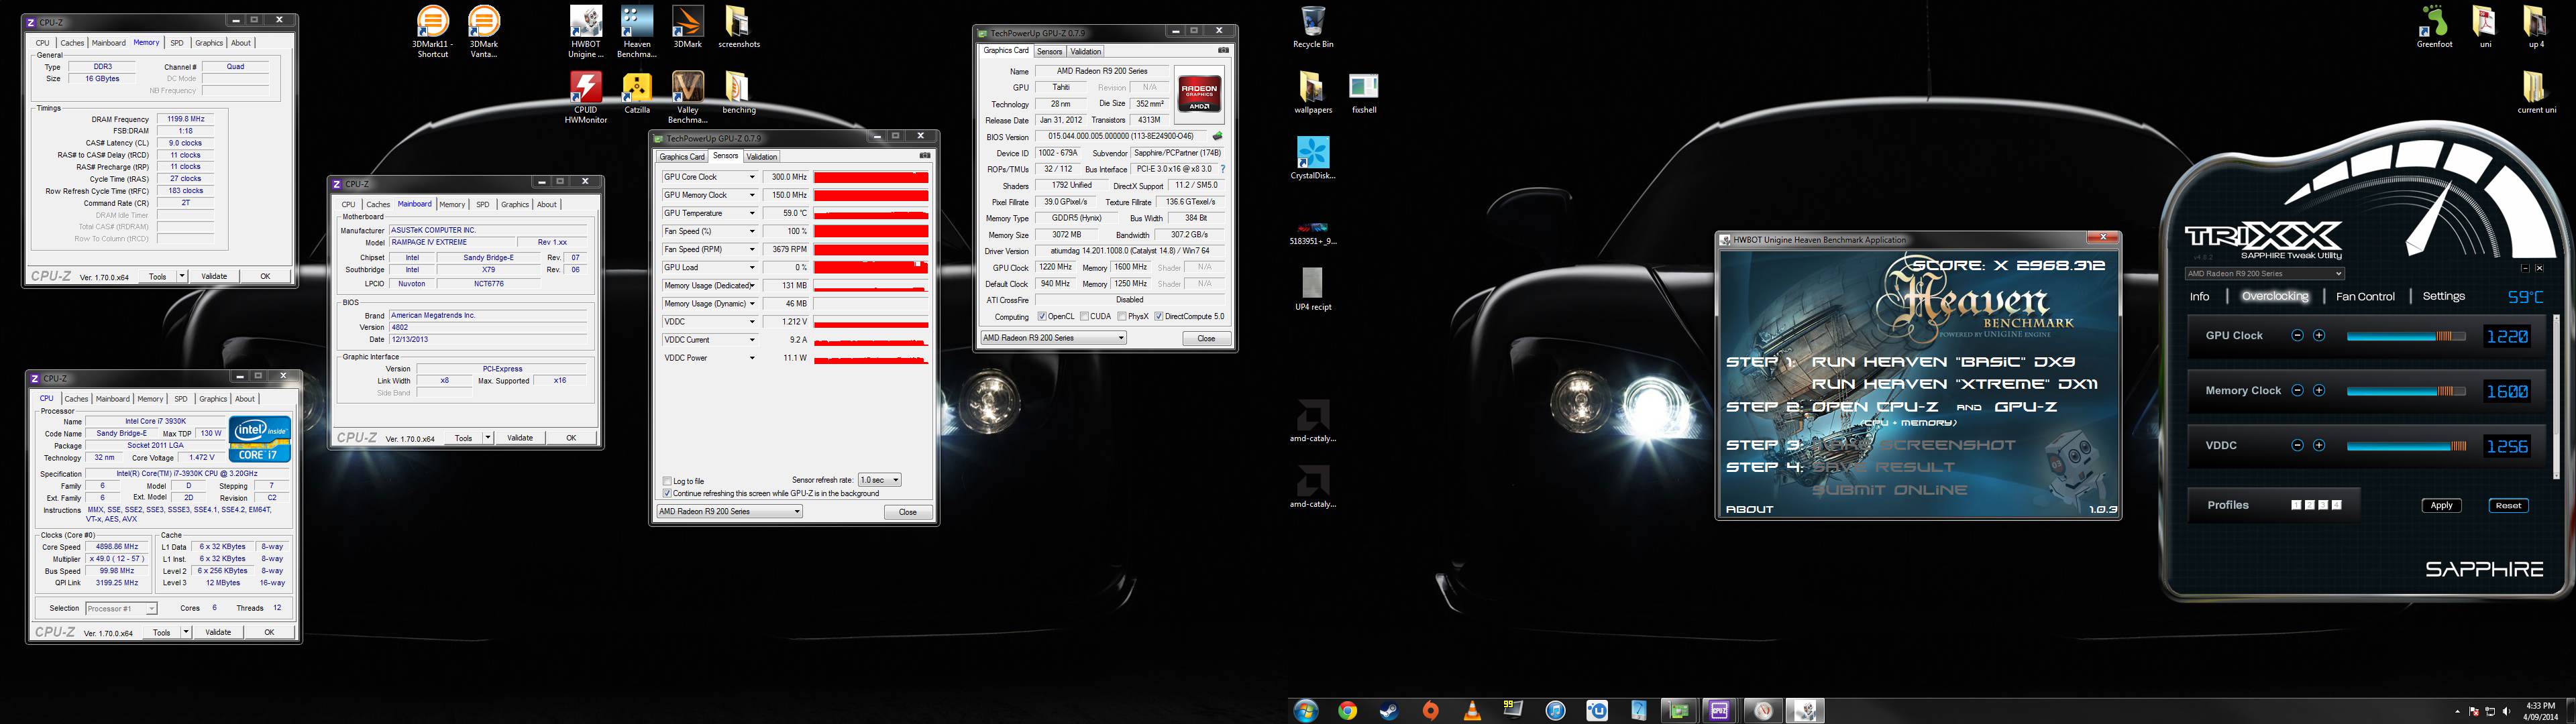Click the GPU-Z screenshot camera icon in Sensors window

(x=925, y=156)
